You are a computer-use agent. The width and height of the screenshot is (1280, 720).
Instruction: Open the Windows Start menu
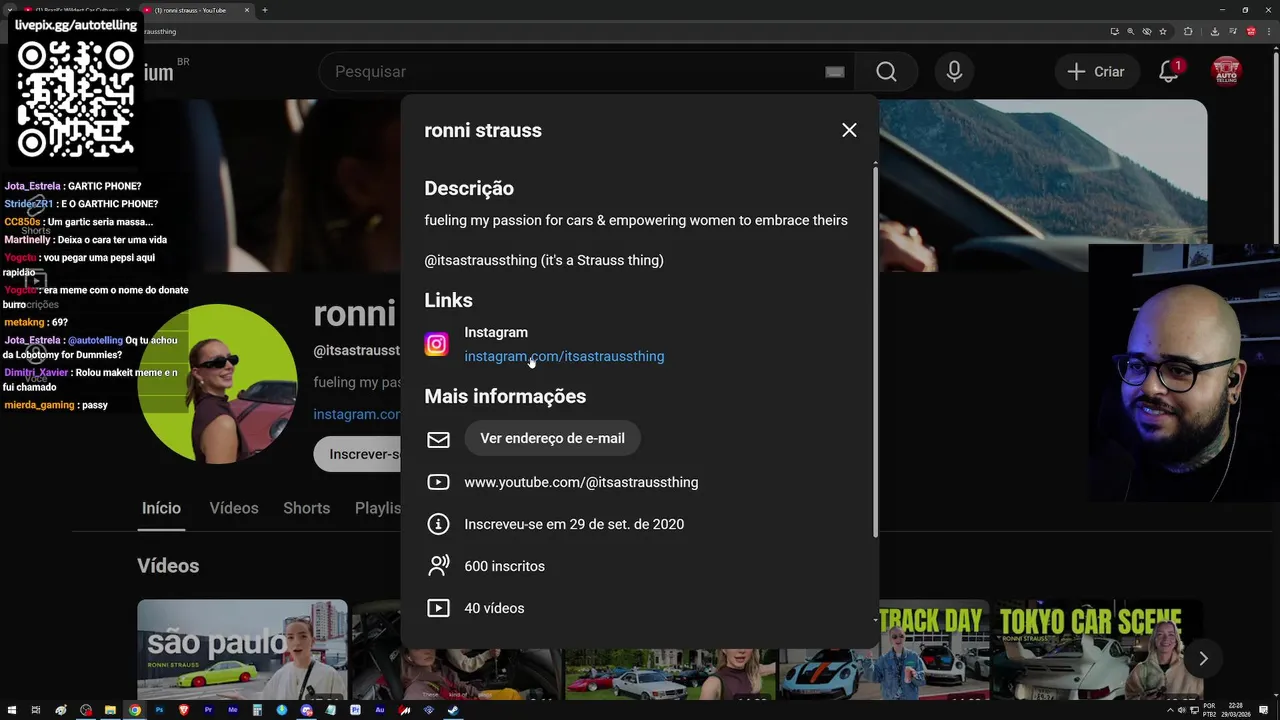pyautogui.click(x=11, y=710)
